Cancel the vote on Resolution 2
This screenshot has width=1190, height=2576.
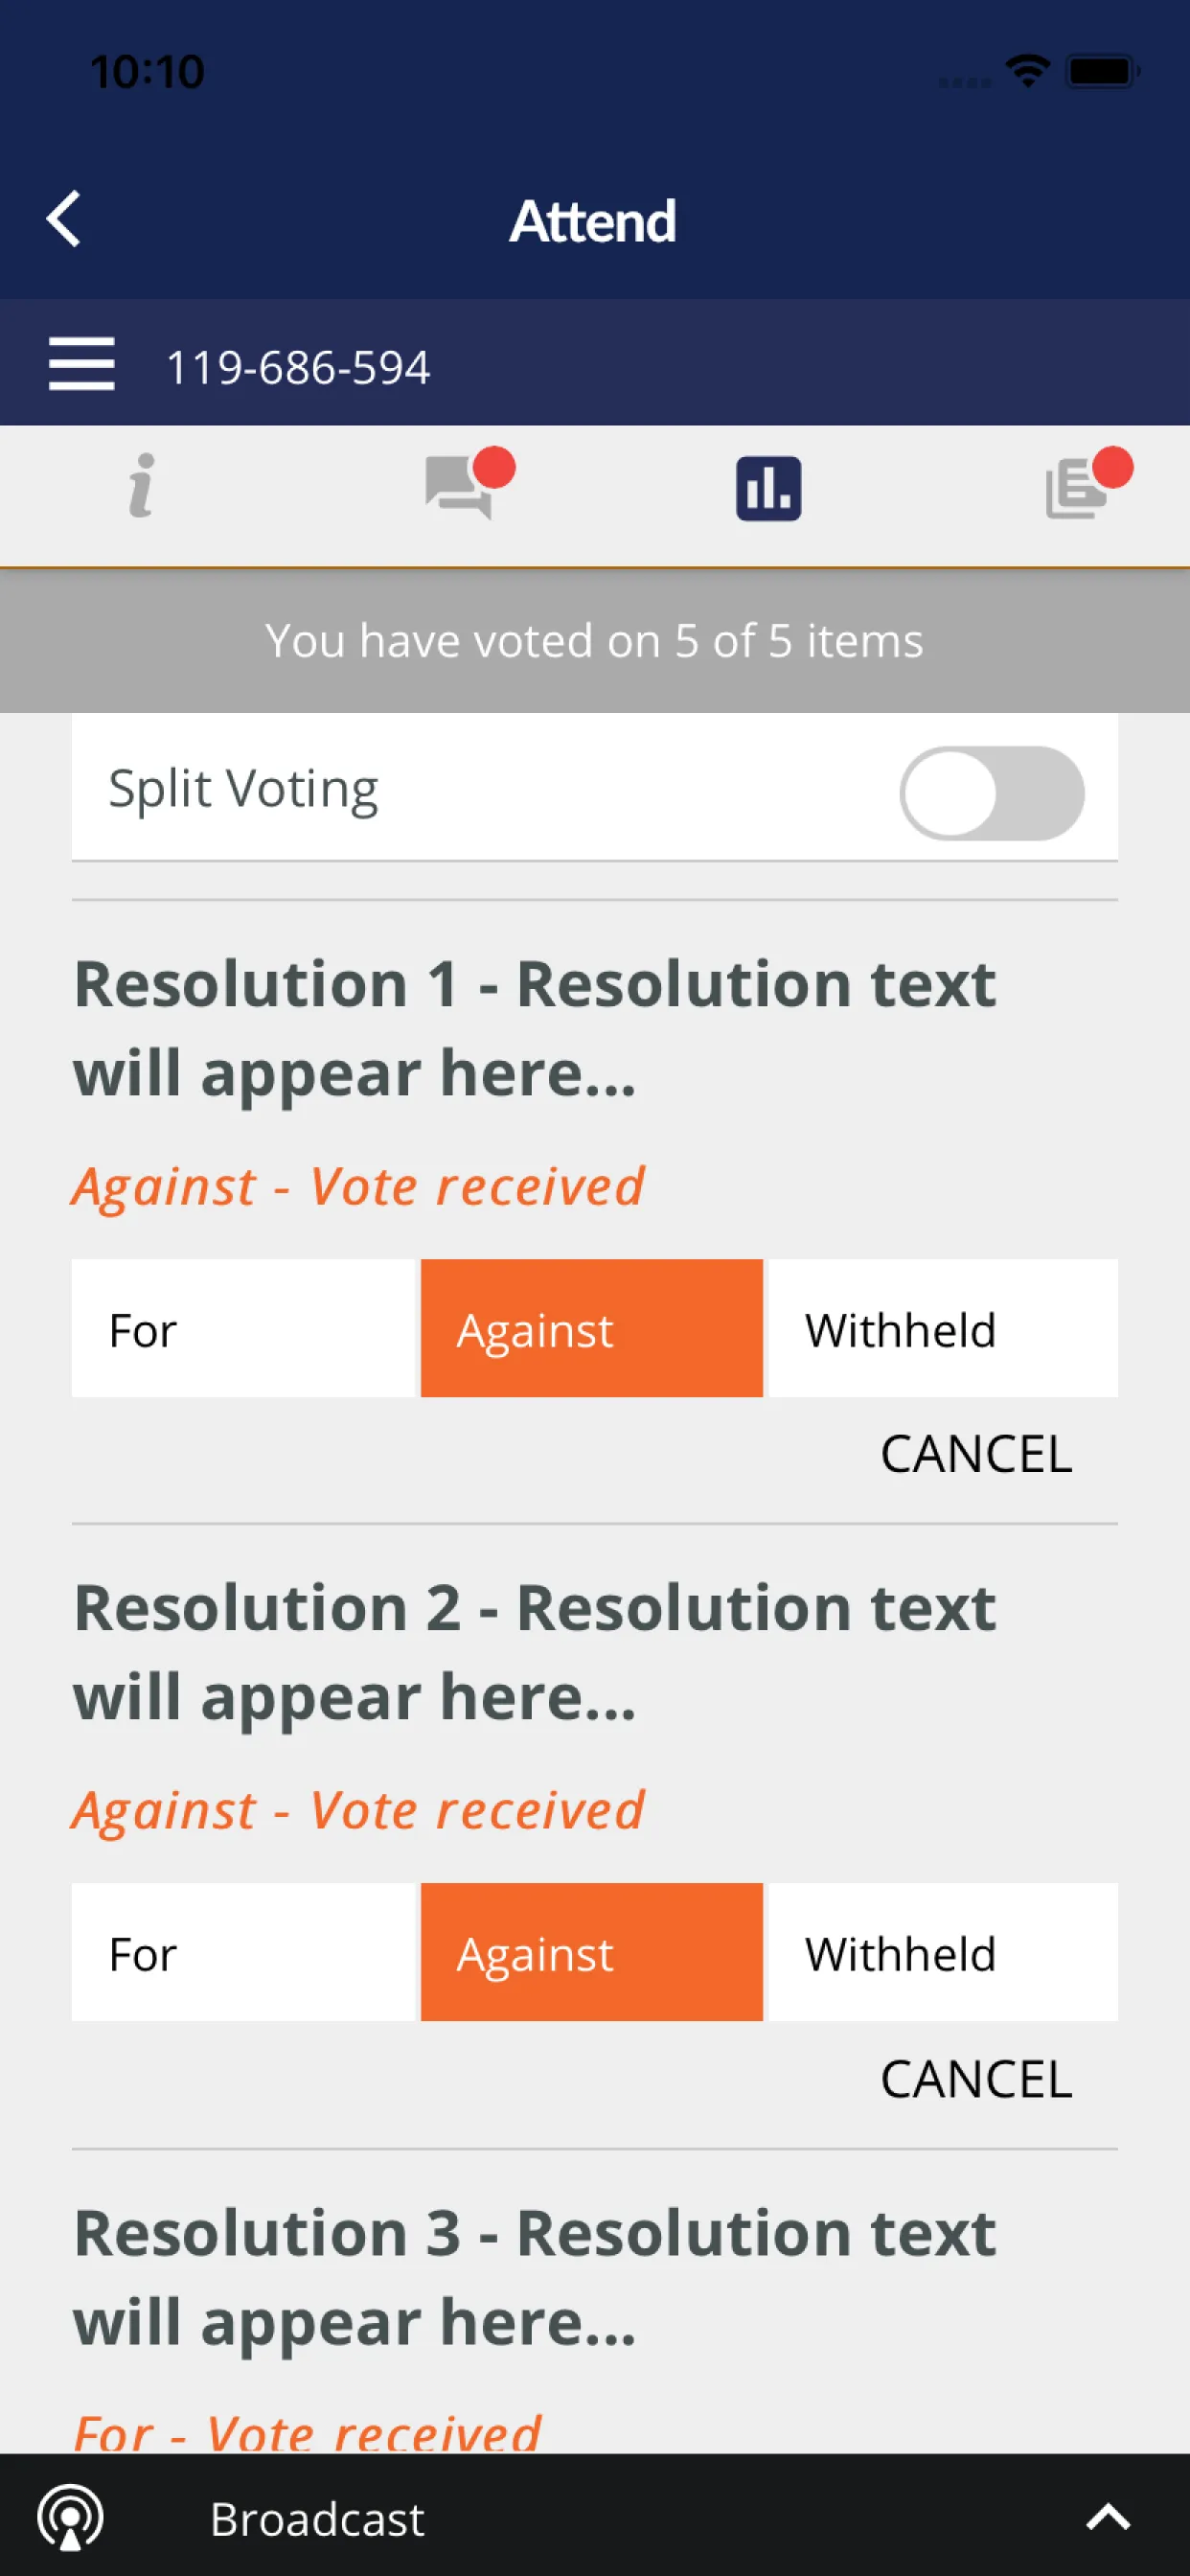(976, 2079)
